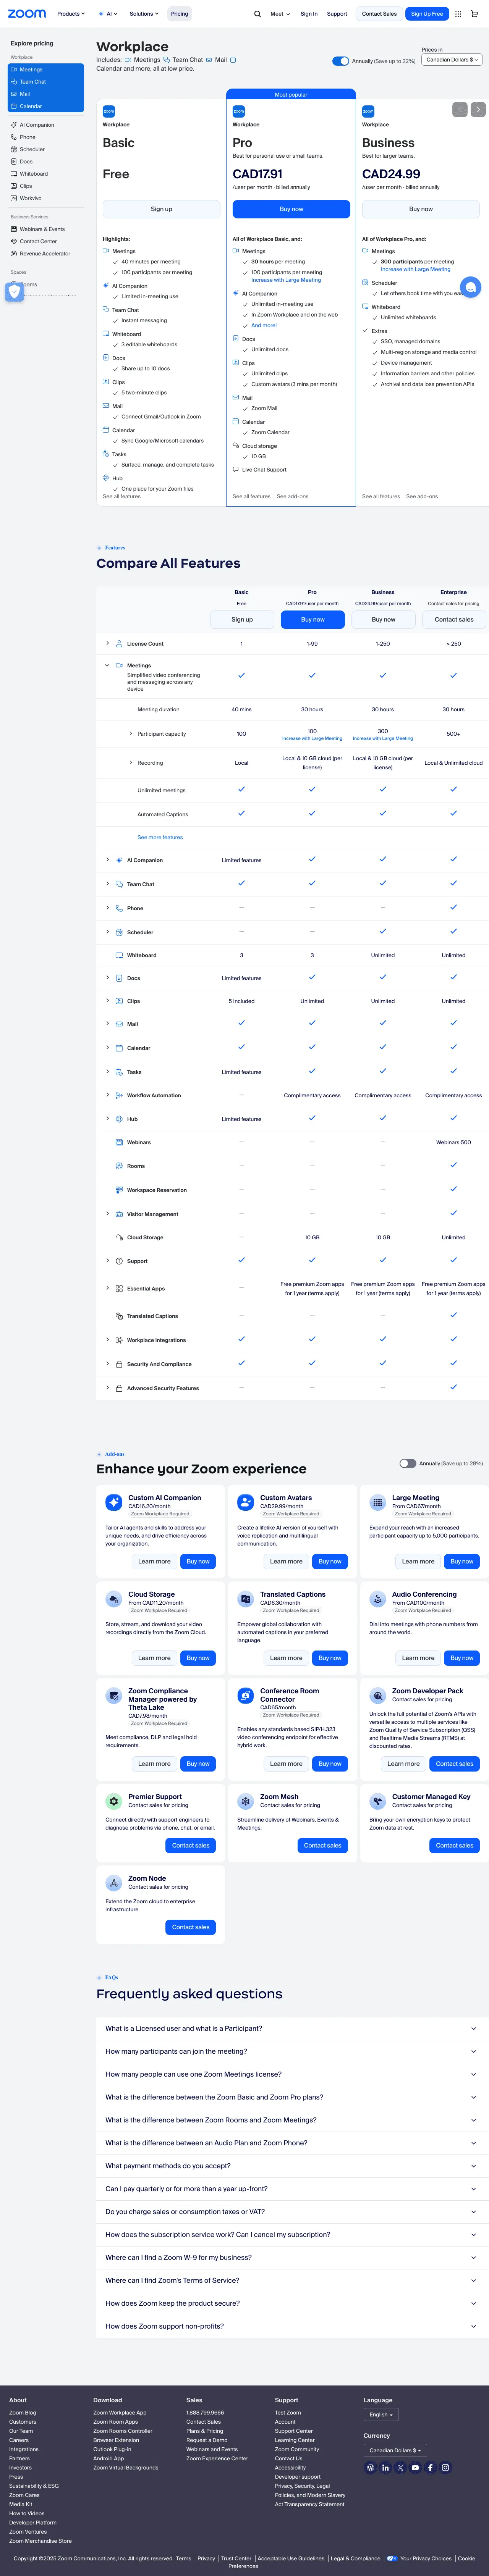Image resolution: width=489 pixels, height=2576 pixels.
Task: Click the search magnifier icon in header
Action: click(x=257, y=14)
